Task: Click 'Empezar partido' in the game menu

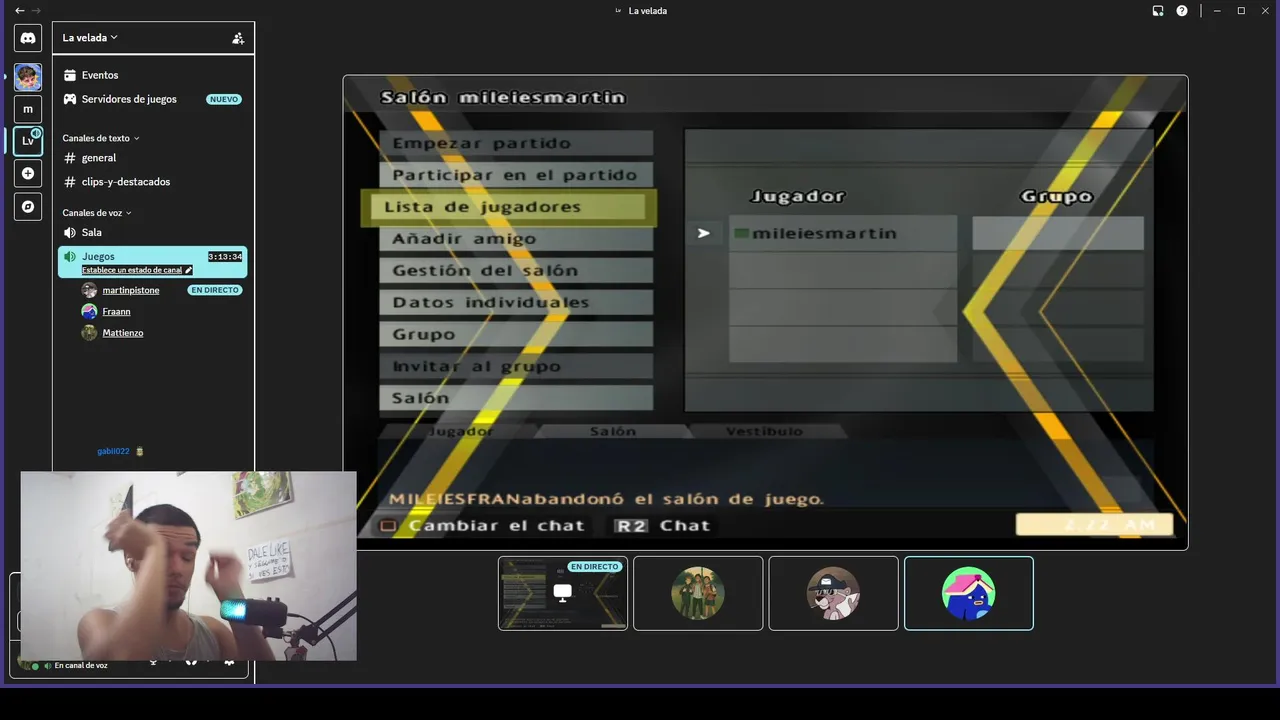Action: (516, 143)
